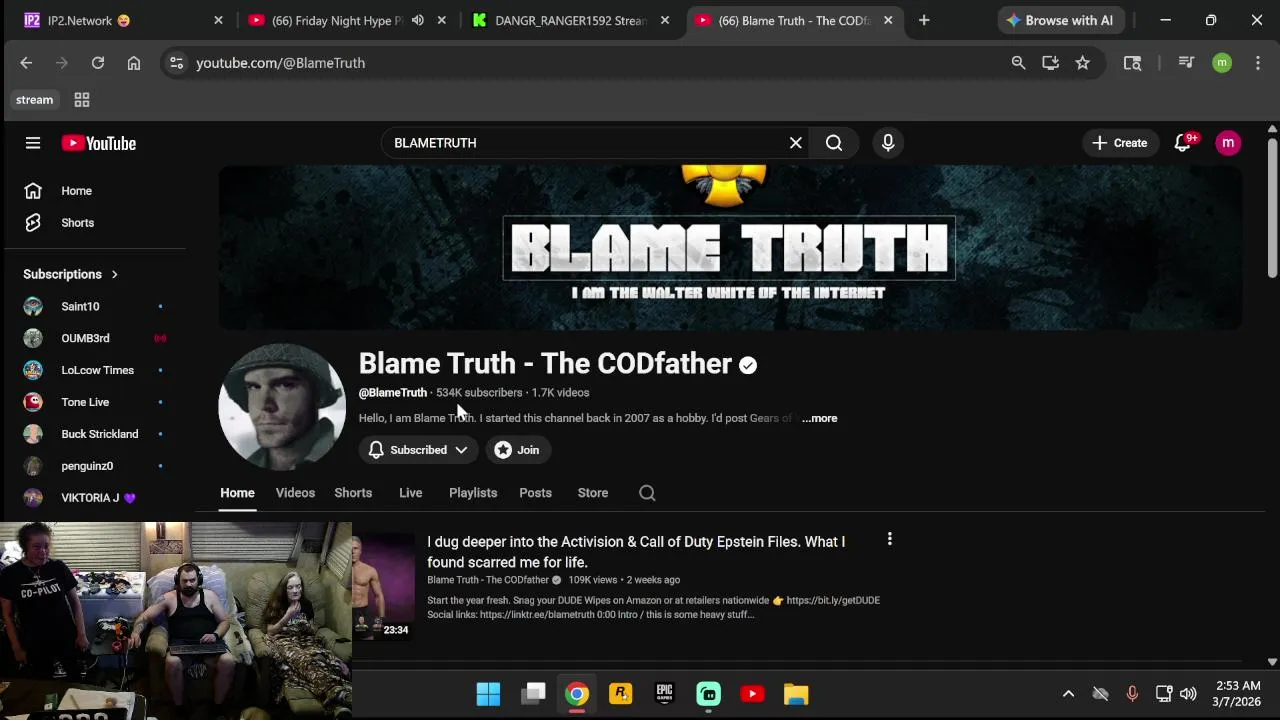Viewport: 1280px width, 720px height.
Task: Open YouTube app in taskbar
Action: pyautogui.click(x=752, y=694)
